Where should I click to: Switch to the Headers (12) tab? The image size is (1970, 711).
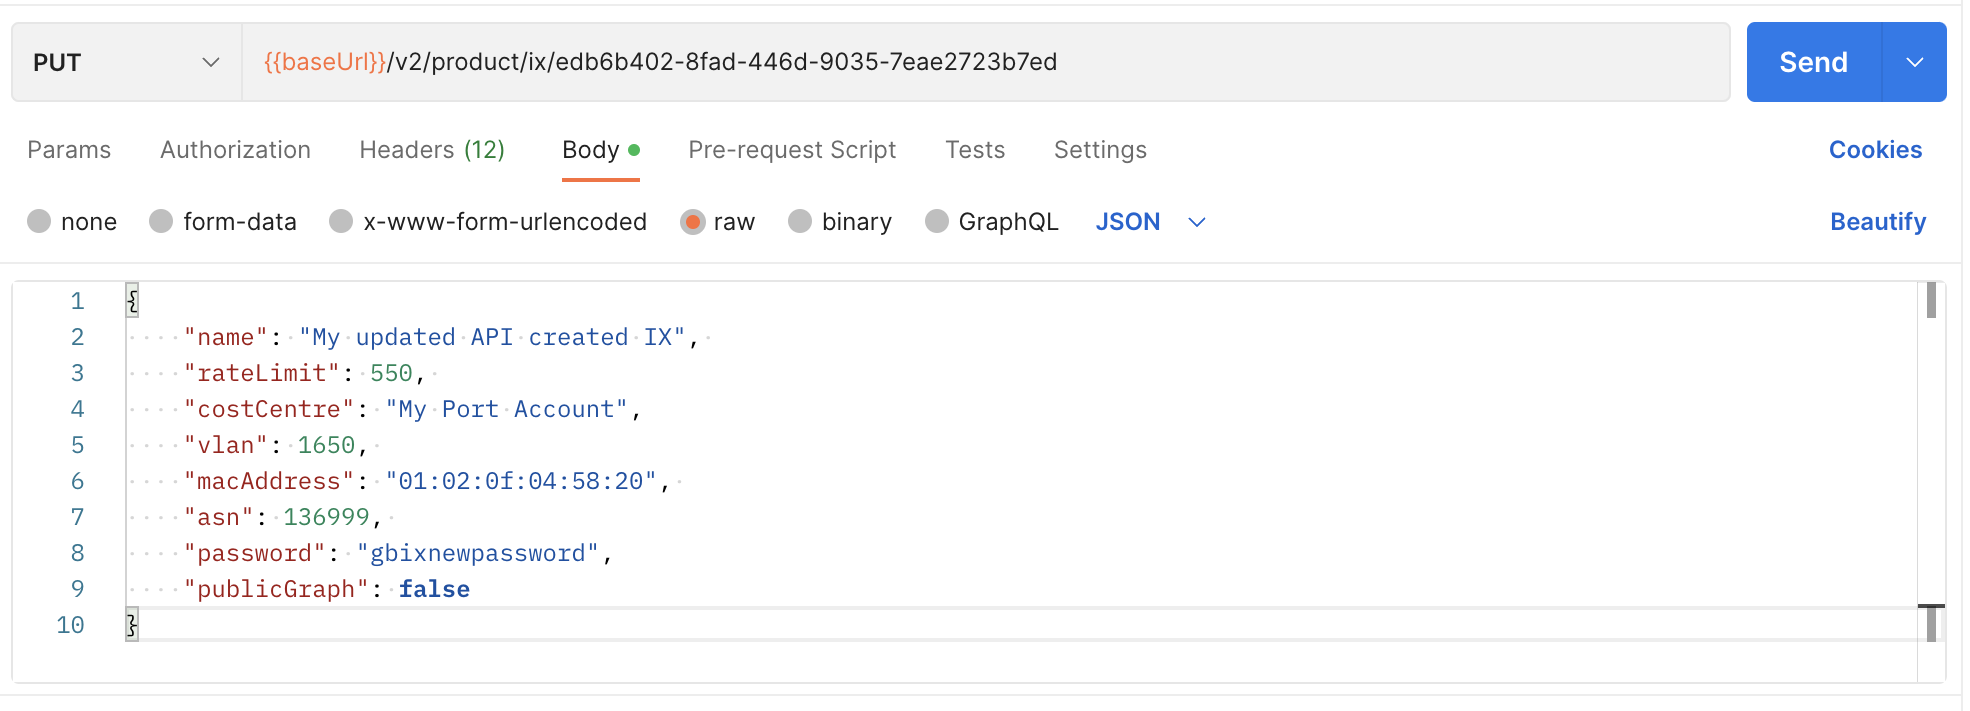point(432,150)
